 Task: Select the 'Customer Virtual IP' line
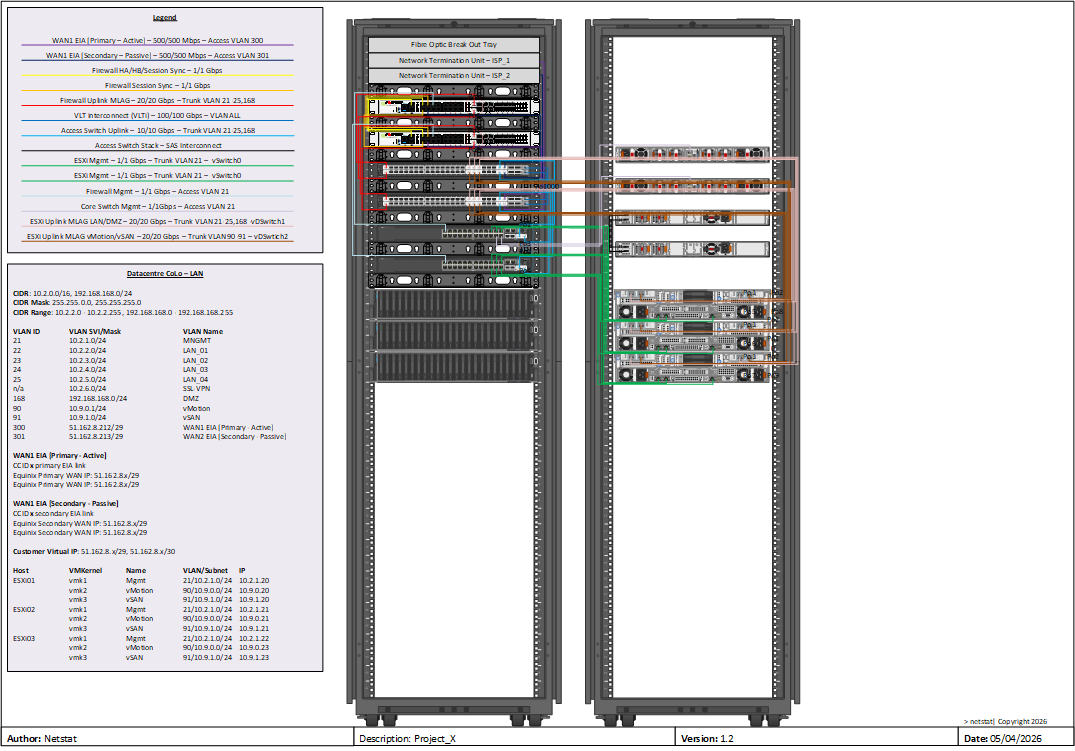click(x=94, y=551)
